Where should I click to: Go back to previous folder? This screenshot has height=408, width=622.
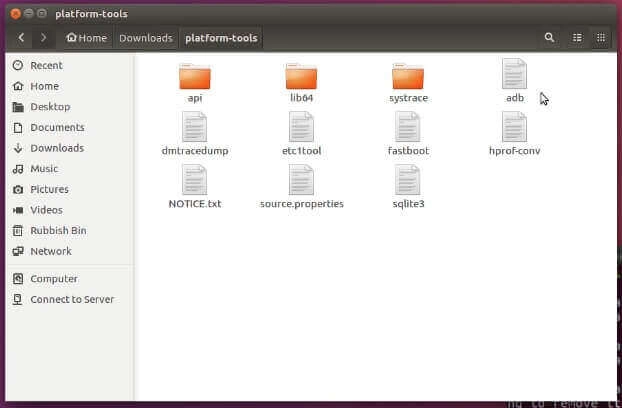tap(22, 38)
